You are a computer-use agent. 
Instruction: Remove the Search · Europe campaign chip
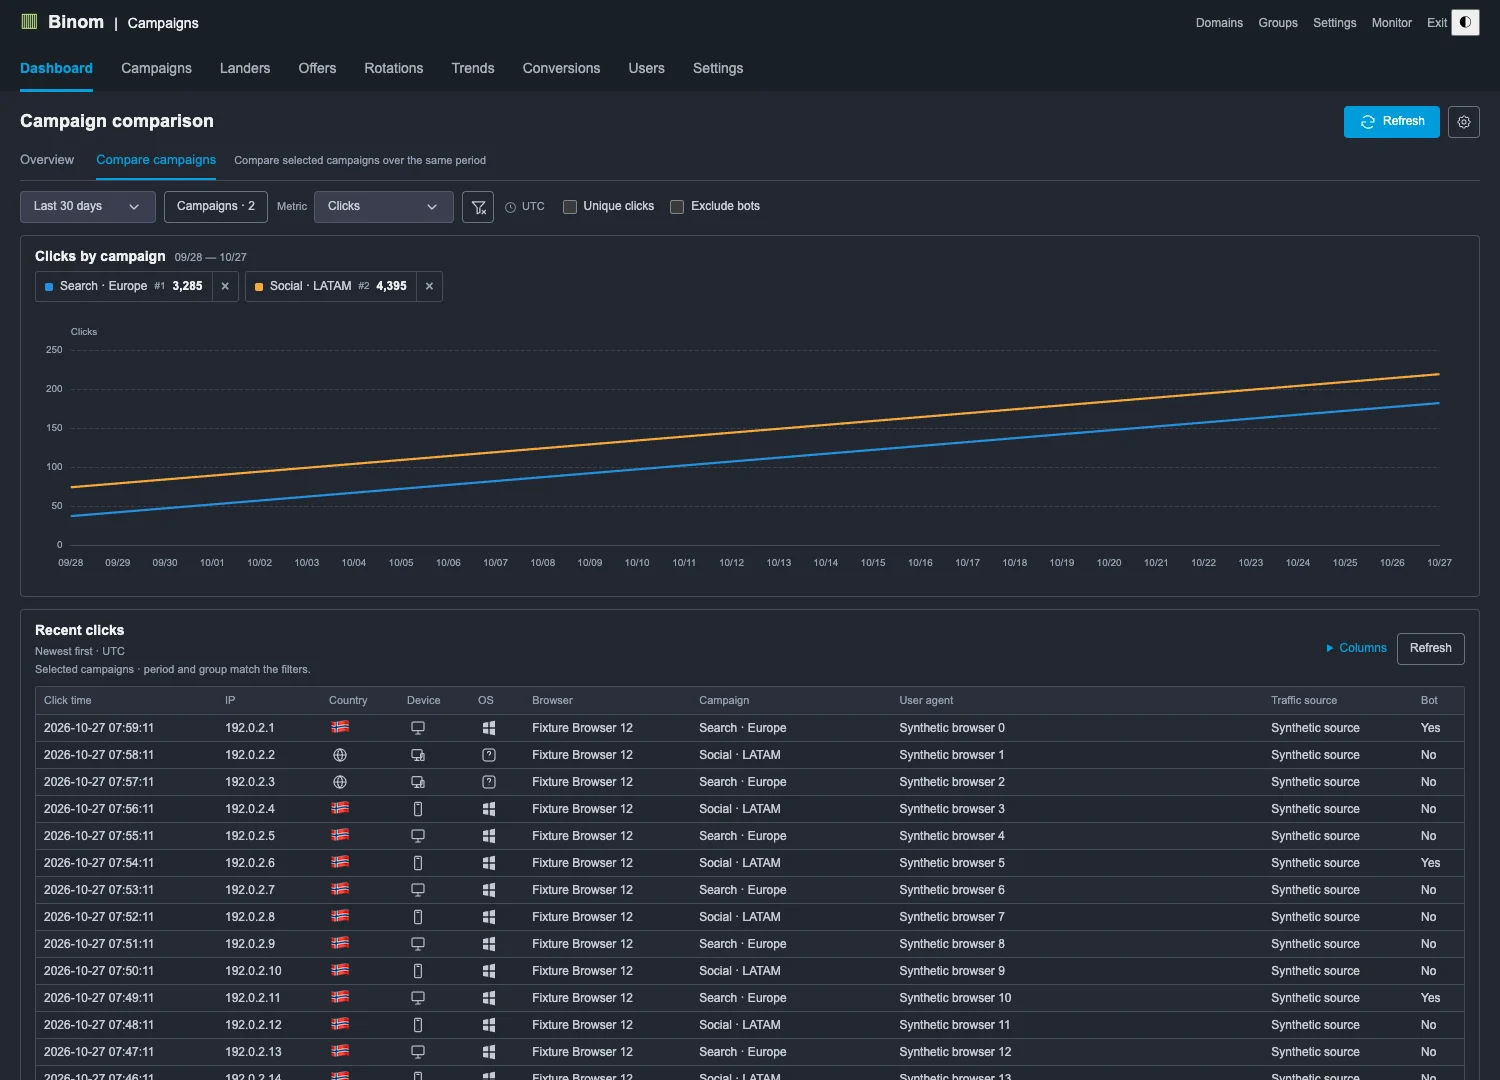225,286
